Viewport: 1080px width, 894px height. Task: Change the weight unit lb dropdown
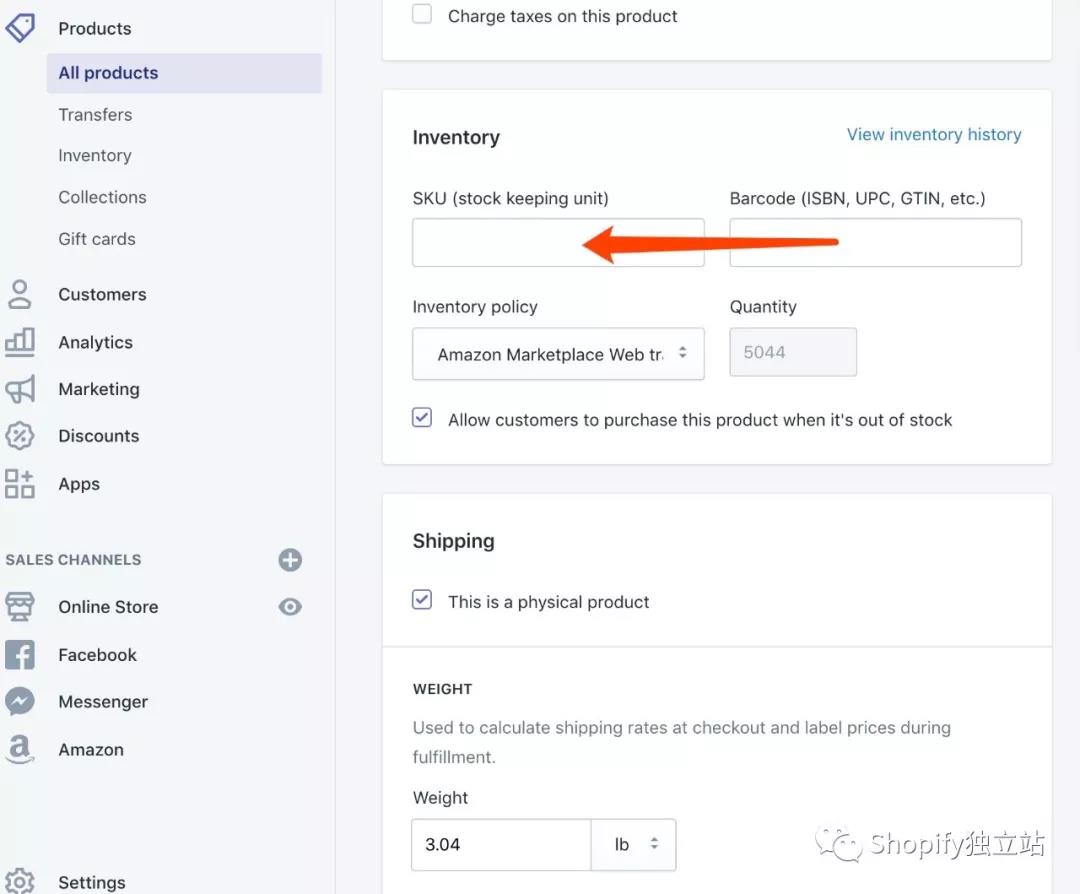634,844
